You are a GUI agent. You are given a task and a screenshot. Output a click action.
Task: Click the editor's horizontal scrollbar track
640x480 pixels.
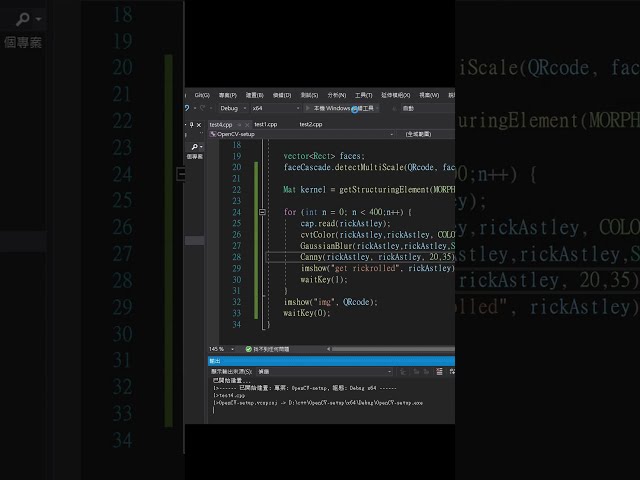click(x=393, y=349)
